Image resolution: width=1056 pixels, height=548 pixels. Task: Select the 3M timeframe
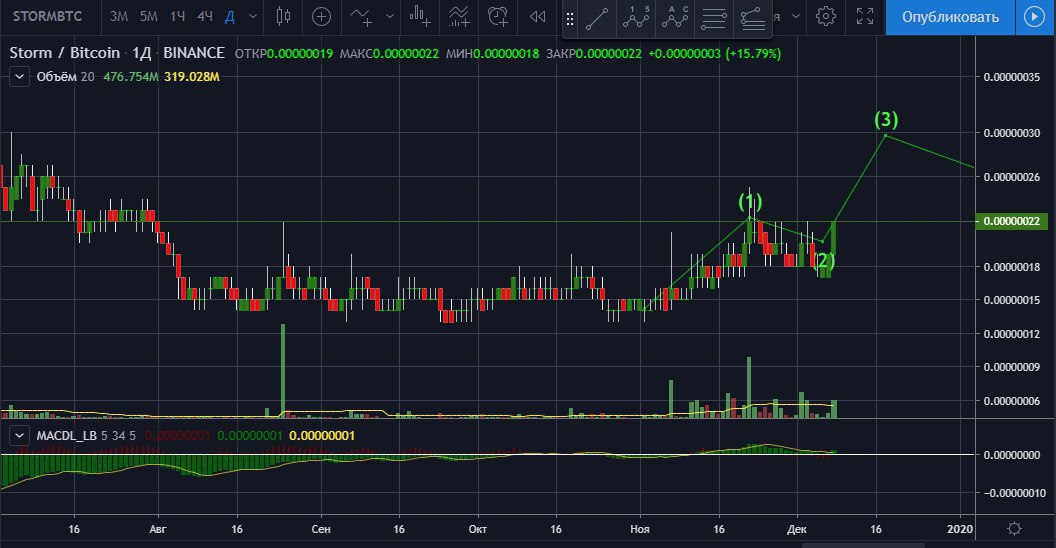point(119,16)
